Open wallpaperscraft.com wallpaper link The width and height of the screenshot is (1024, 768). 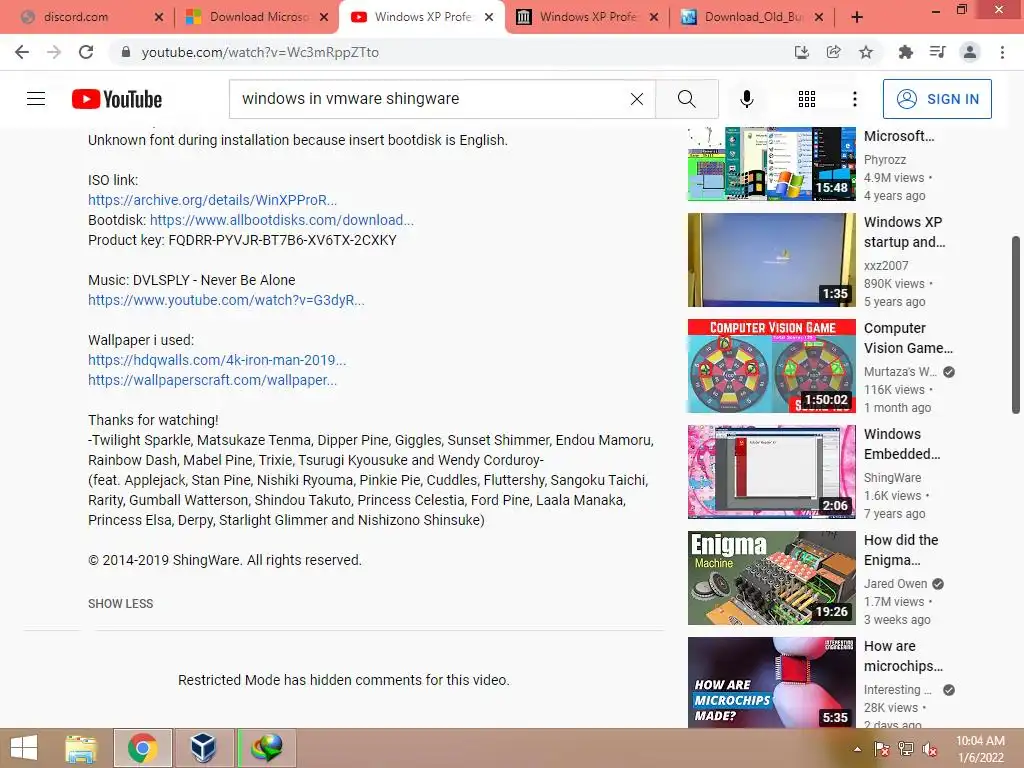pos(212,380)
